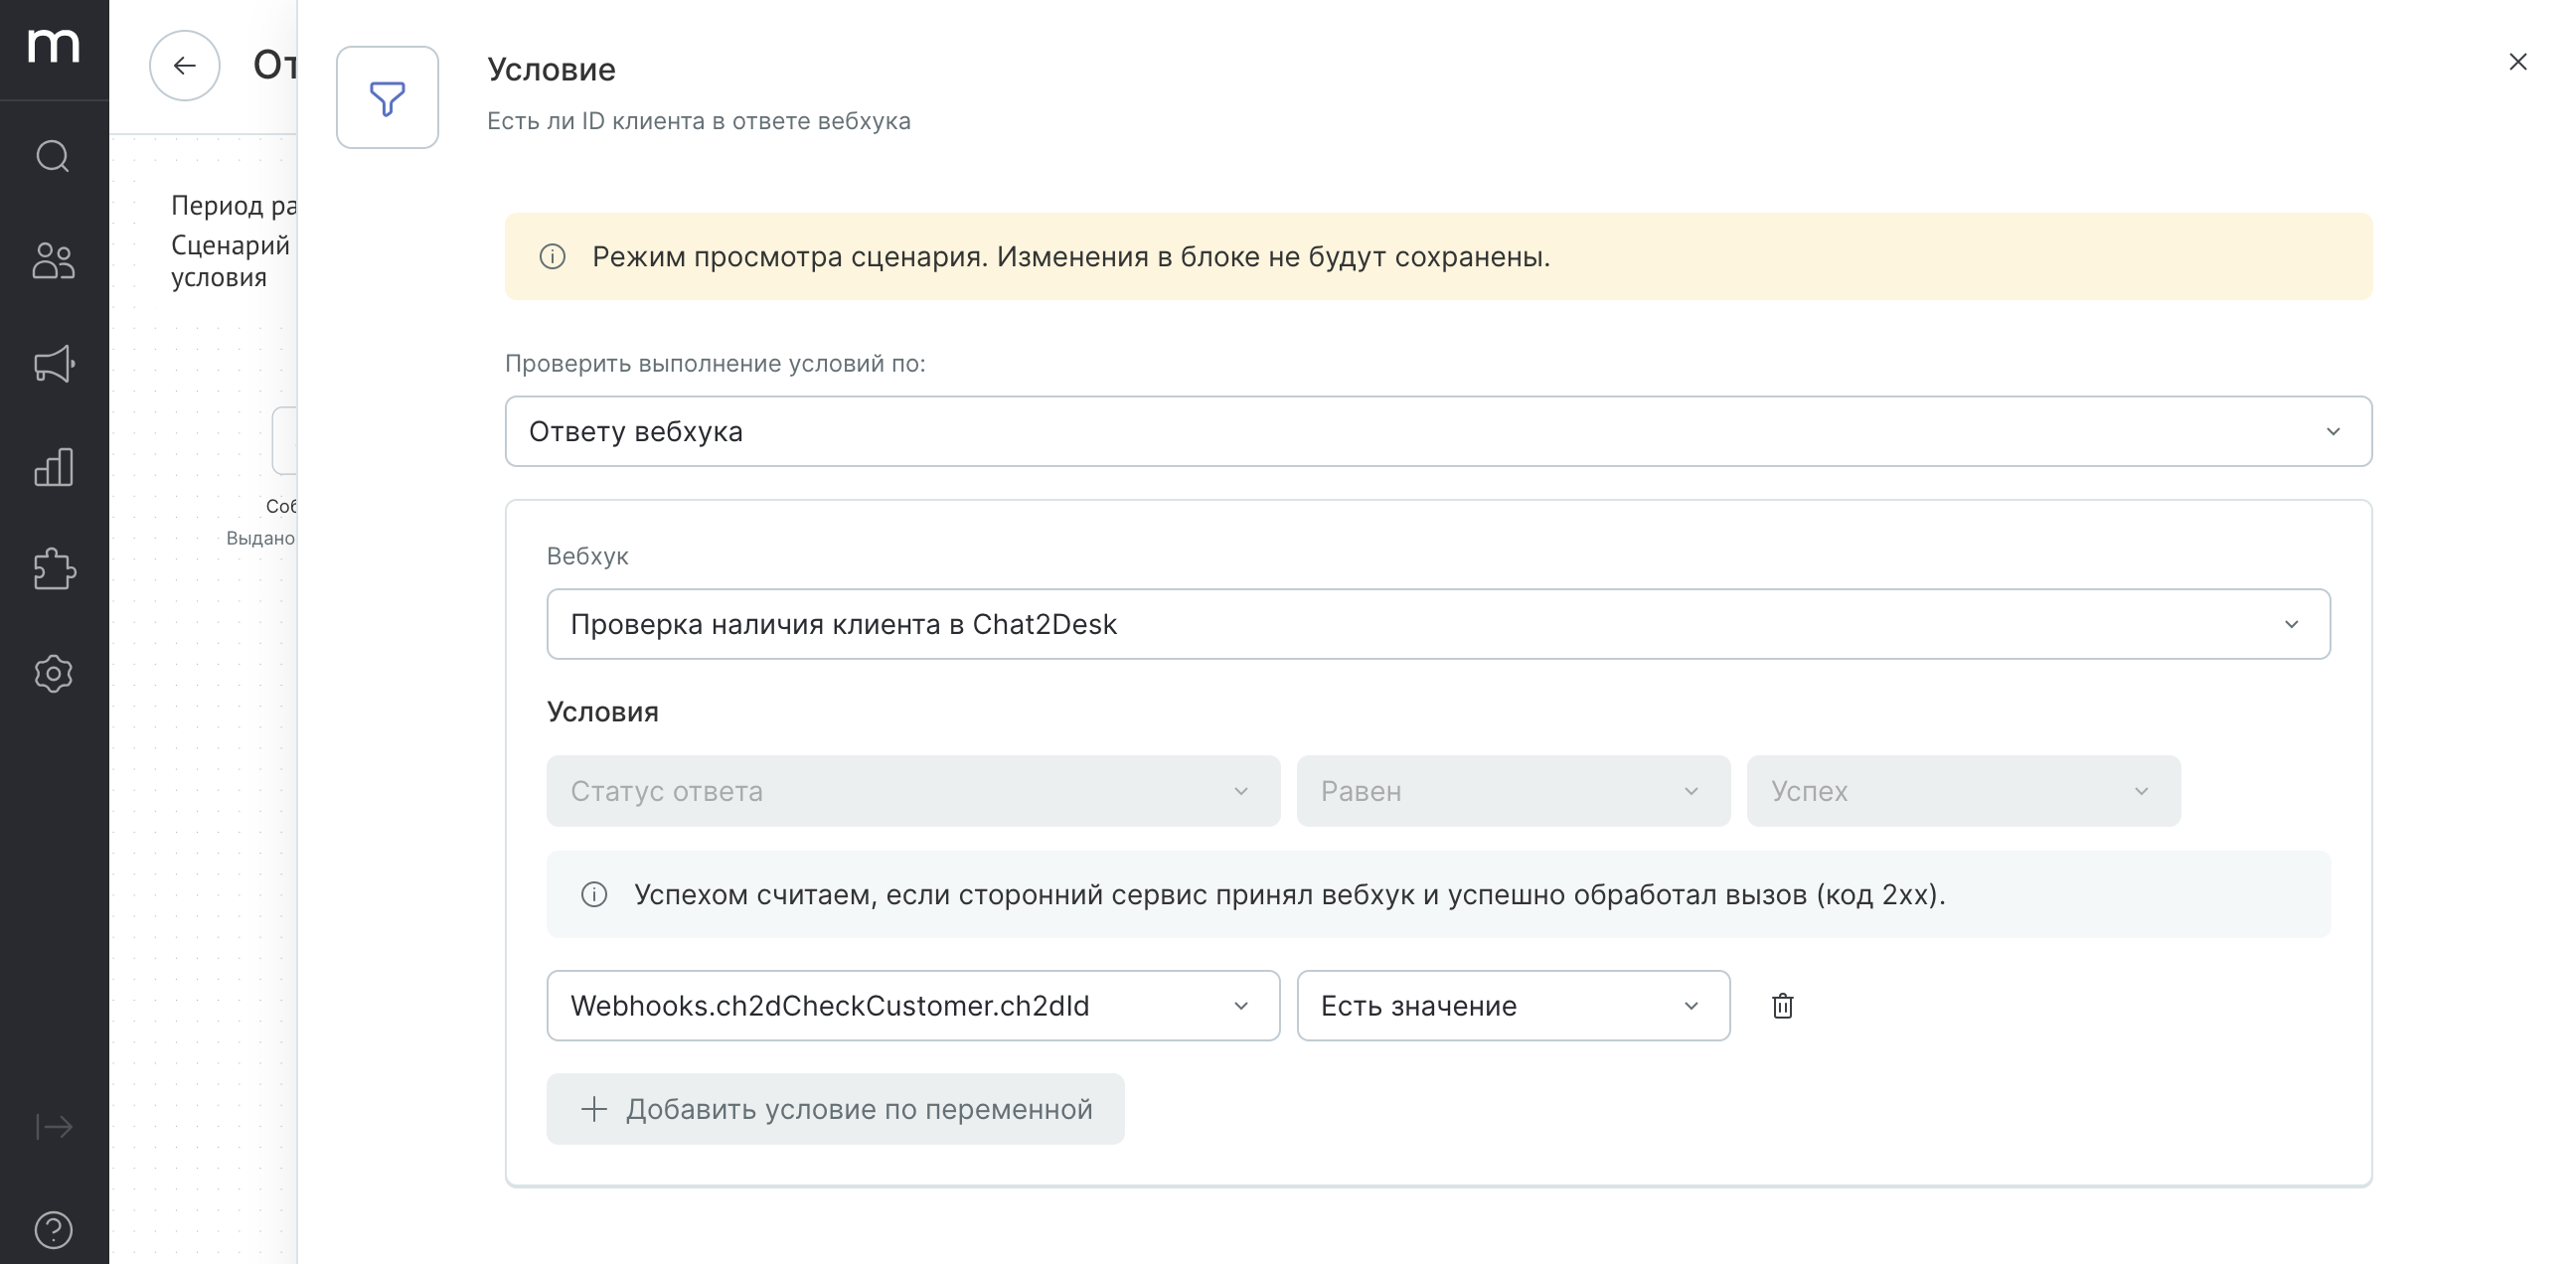Open the Успех value dropdown

click(x=1963, y=791)
